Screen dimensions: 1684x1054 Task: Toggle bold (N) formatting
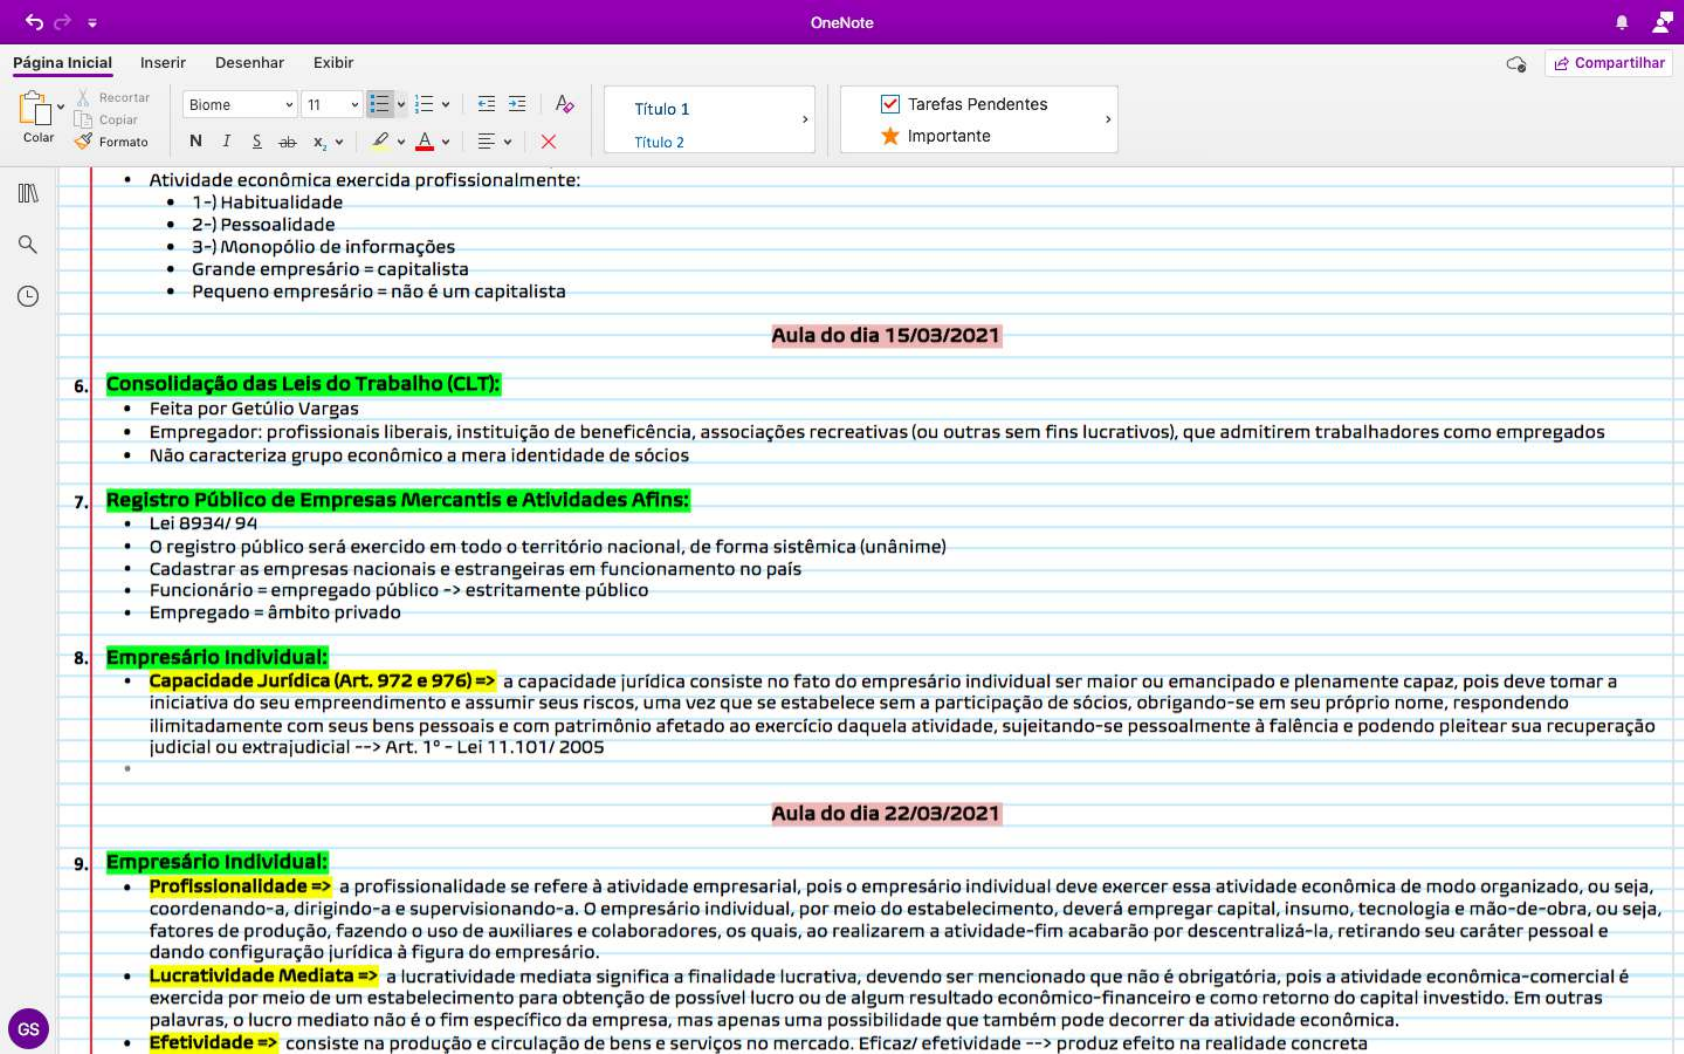click(196, 141)
